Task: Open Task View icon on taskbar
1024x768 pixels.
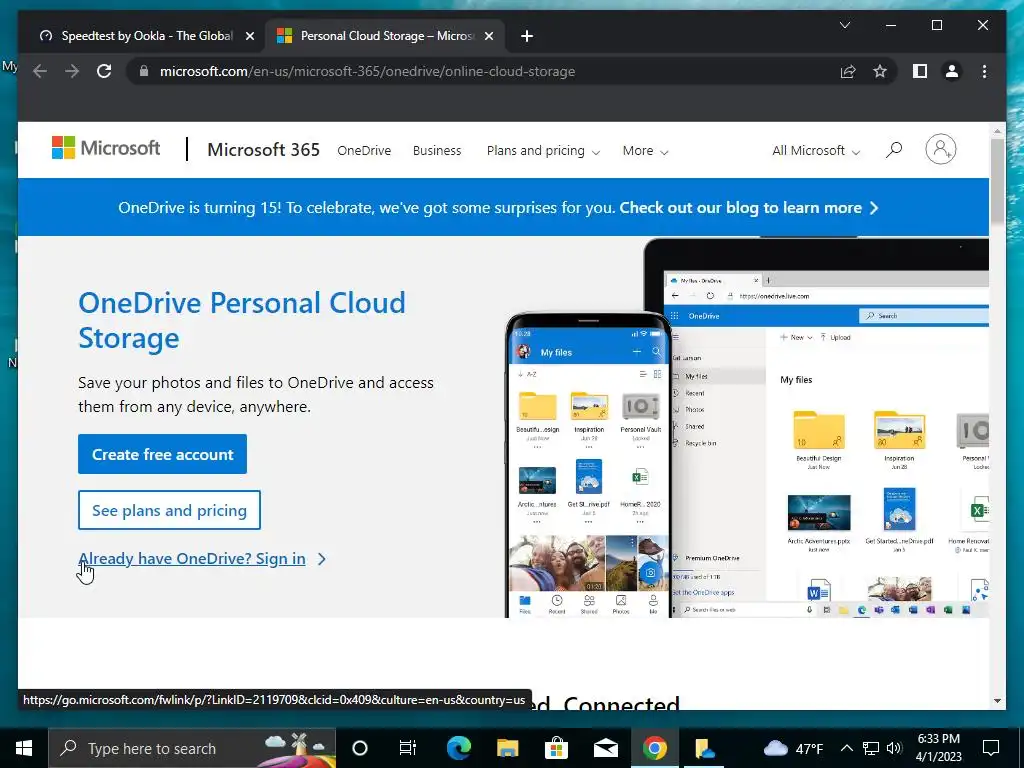Action: (x=408, y=748)
